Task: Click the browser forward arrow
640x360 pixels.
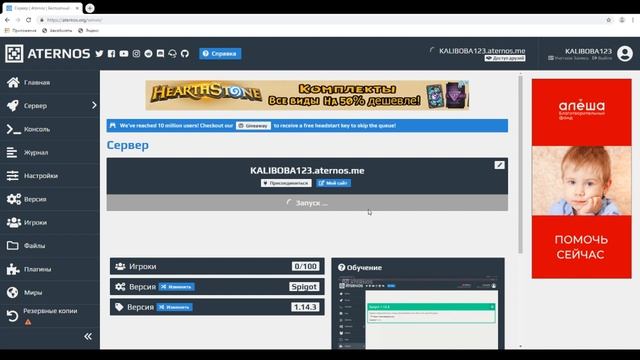Action: click(18, 20)
